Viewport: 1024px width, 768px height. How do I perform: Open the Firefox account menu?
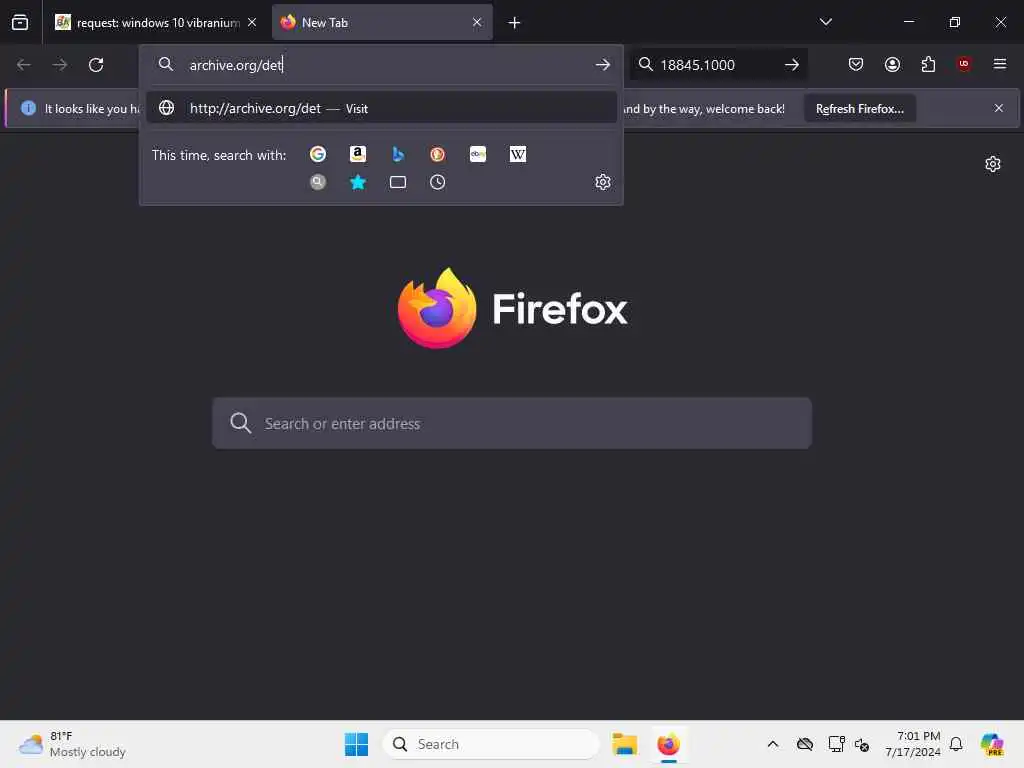pyautogui.click(x=892, y=64)
